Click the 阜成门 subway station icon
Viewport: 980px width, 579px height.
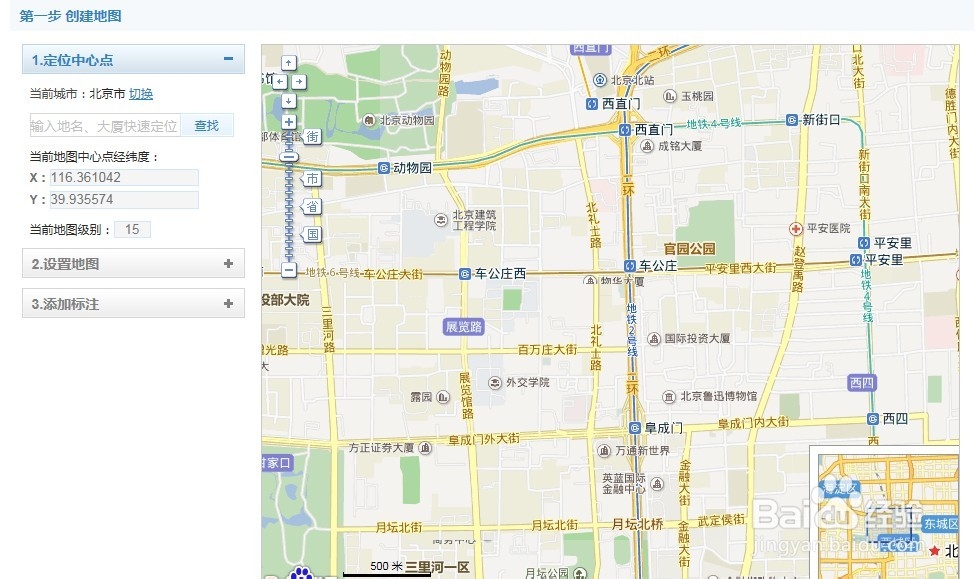[635, 428]
